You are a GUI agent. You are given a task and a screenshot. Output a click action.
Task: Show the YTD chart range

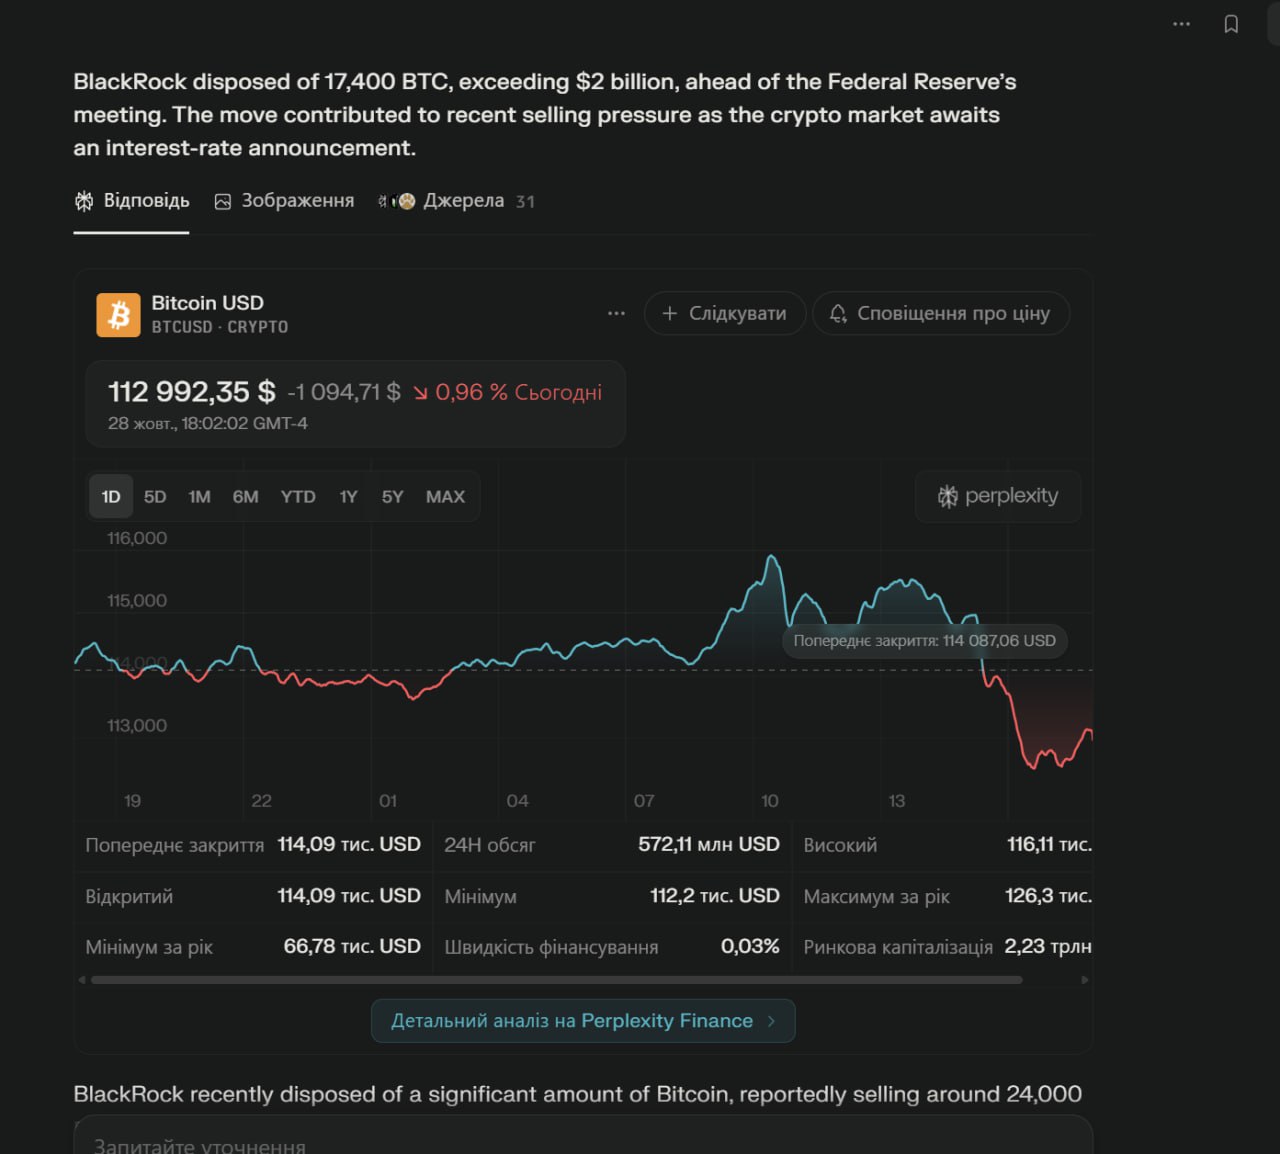298,497
